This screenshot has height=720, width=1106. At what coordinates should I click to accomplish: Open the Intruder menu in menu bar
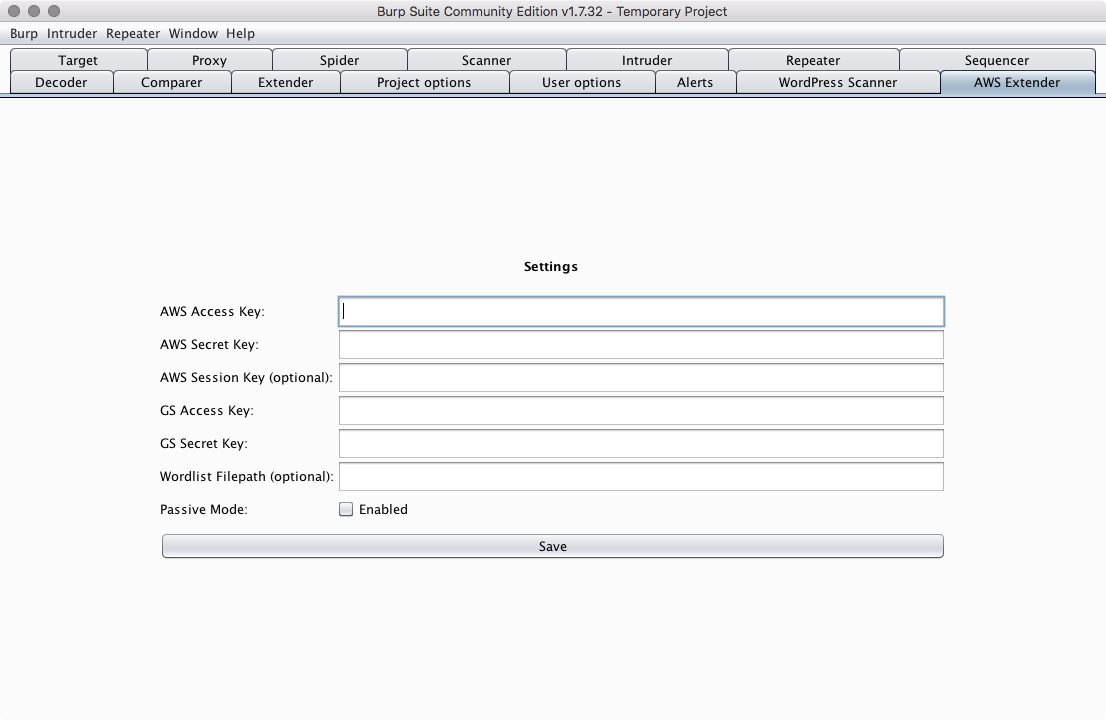[72, 33]
